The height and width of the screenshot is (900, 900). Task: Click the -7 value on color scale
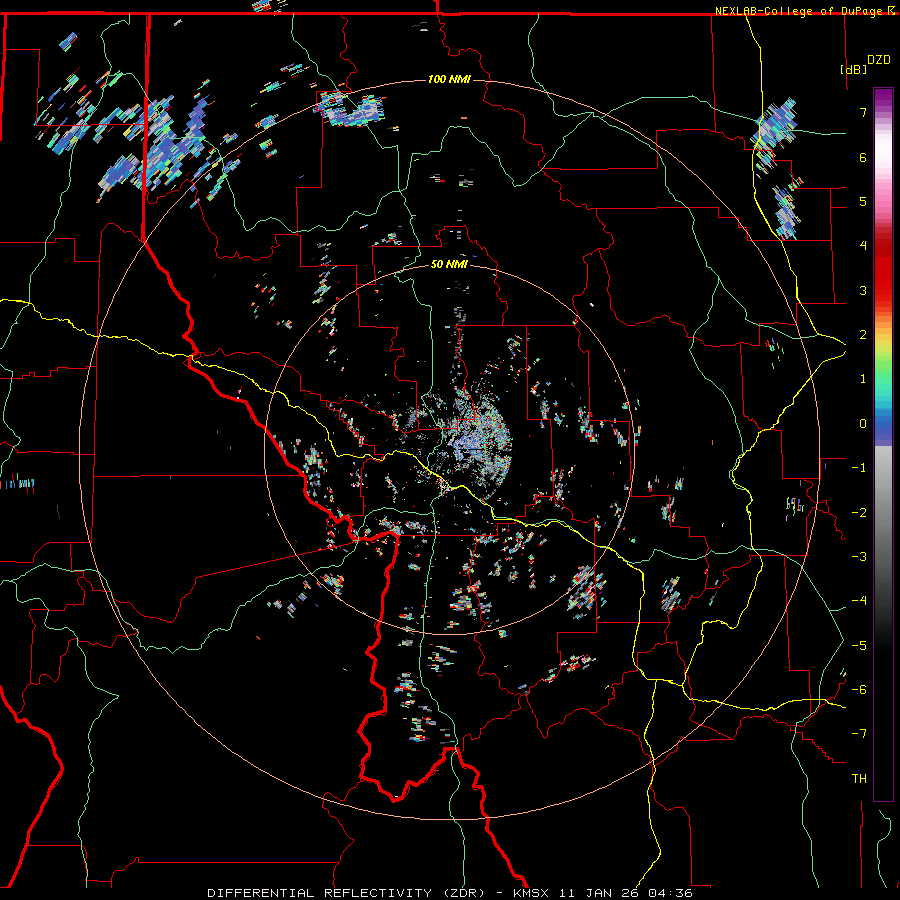click(x=859, y=734)
